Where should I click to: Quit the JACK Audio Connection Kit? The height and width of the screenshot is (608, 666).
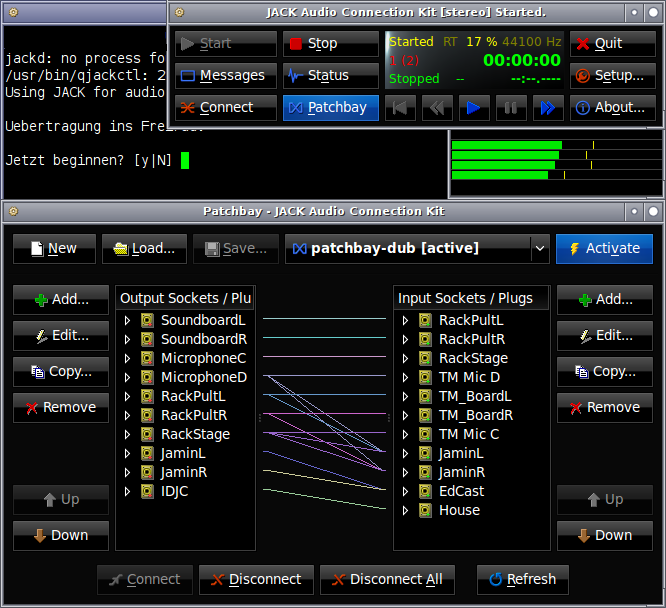click(x=612, y=43)
